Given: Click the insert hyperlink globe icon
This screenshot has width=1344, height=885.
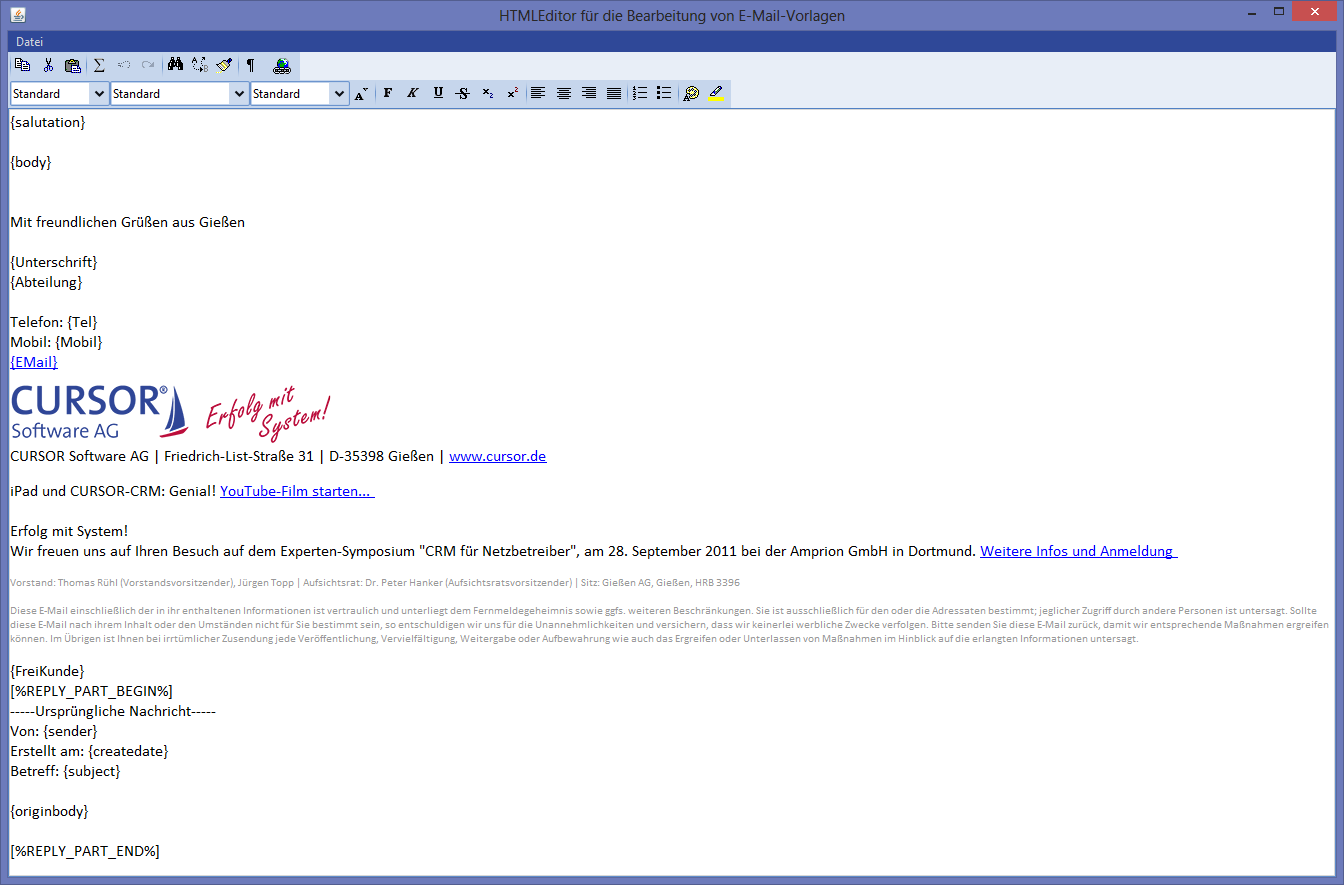Looking at the screenshot, I should pyautogui.click(x=282, y=66).
